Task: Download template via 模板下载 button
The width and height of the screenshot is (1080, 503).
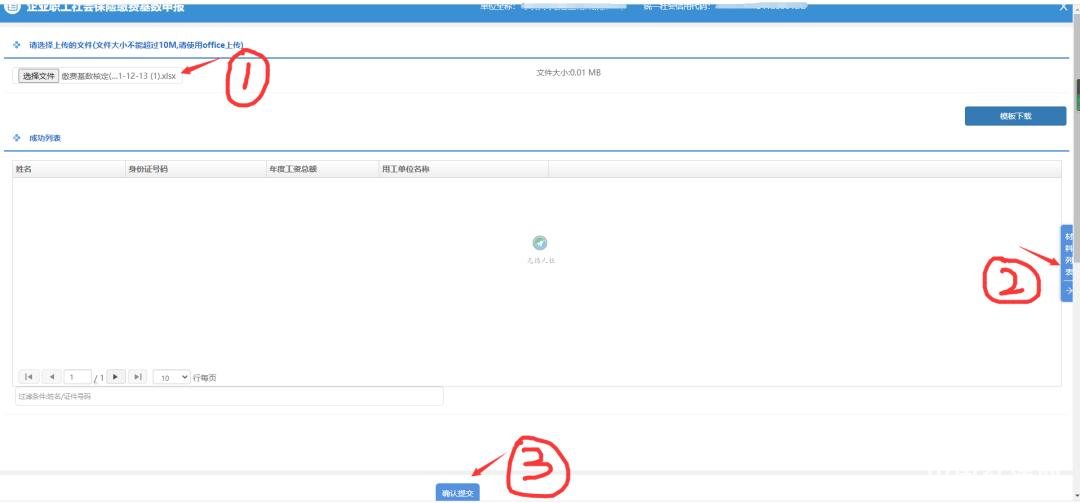Action: (x=1015, y=116)
